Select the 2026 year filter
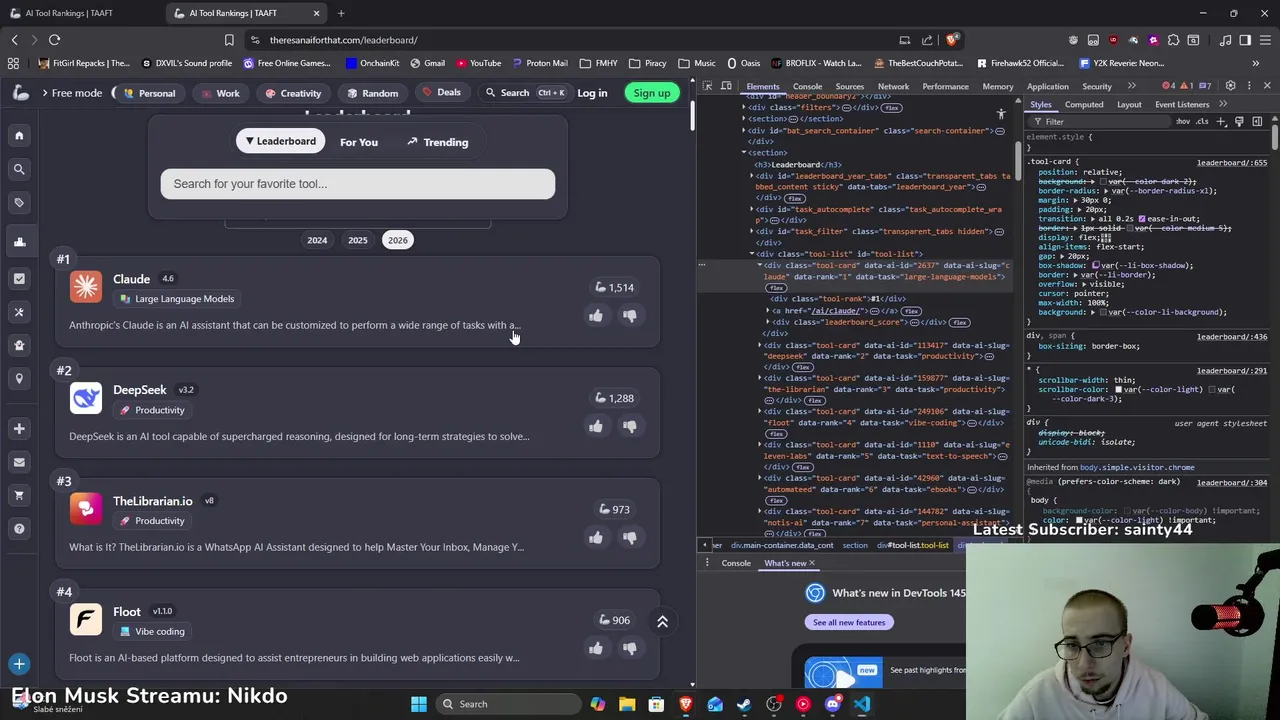 (x=398, y=240)
